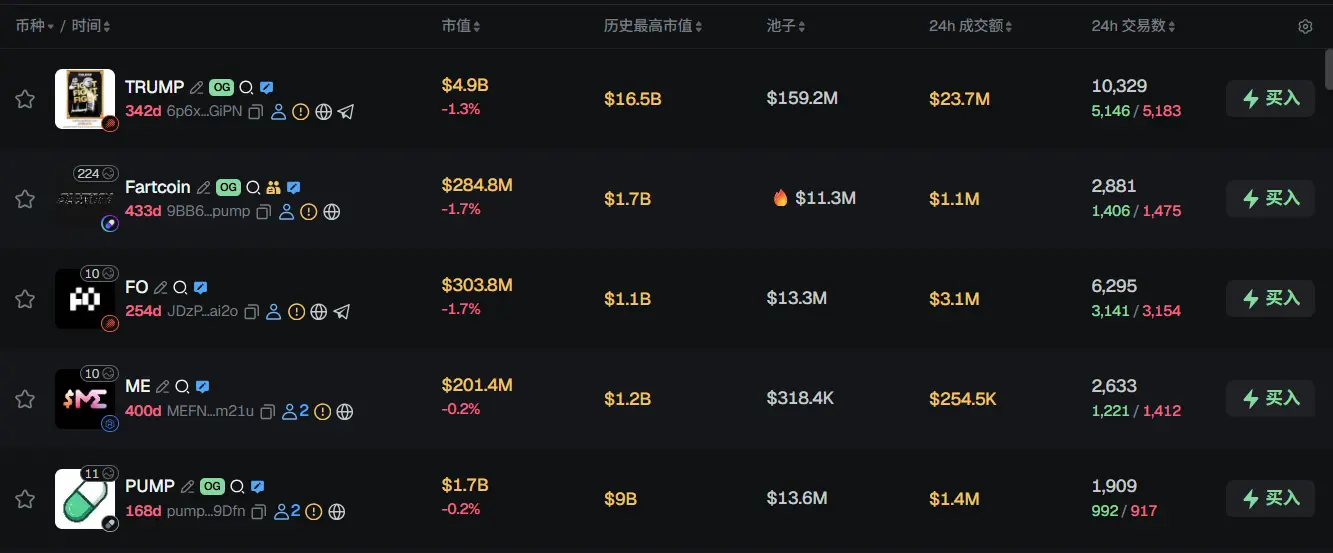Image resolution: width=1333 pixels, height=553 pixels.
Task: Sort by 池子 column header
Action: pyautogui.click(x=786, y=26)
